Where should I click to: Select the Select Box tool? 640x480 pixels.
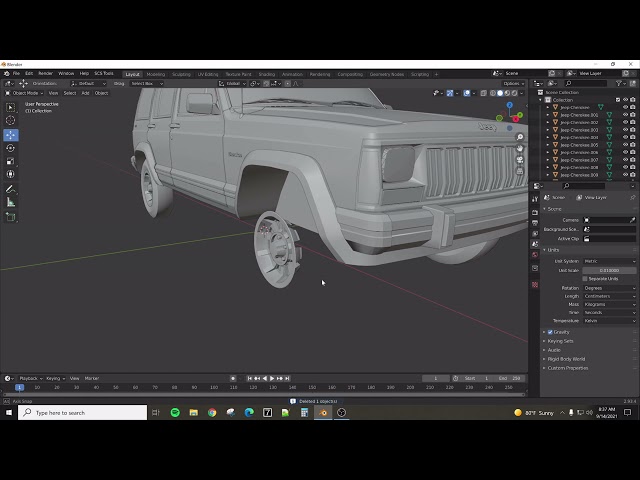coord(11,107)
